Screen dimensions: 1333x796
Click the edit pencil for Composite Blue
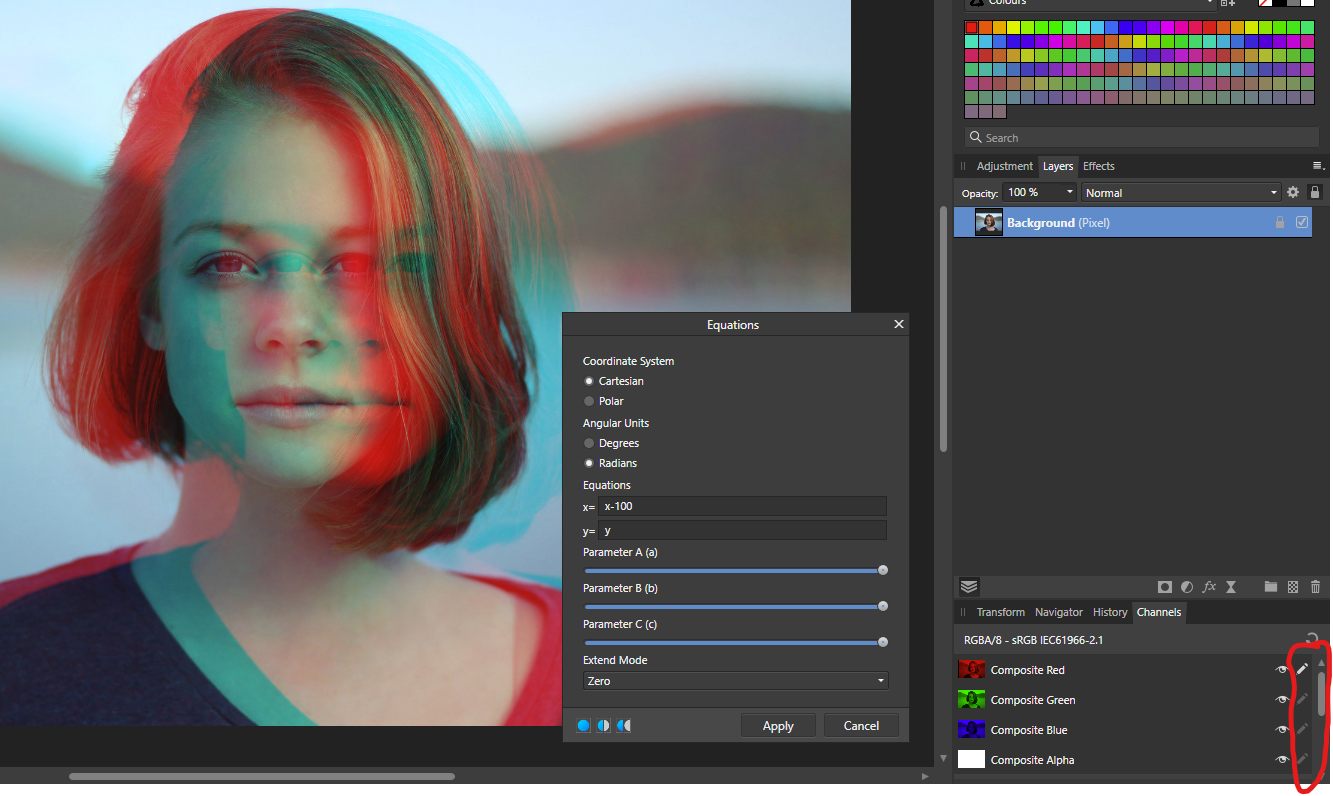1303,729
